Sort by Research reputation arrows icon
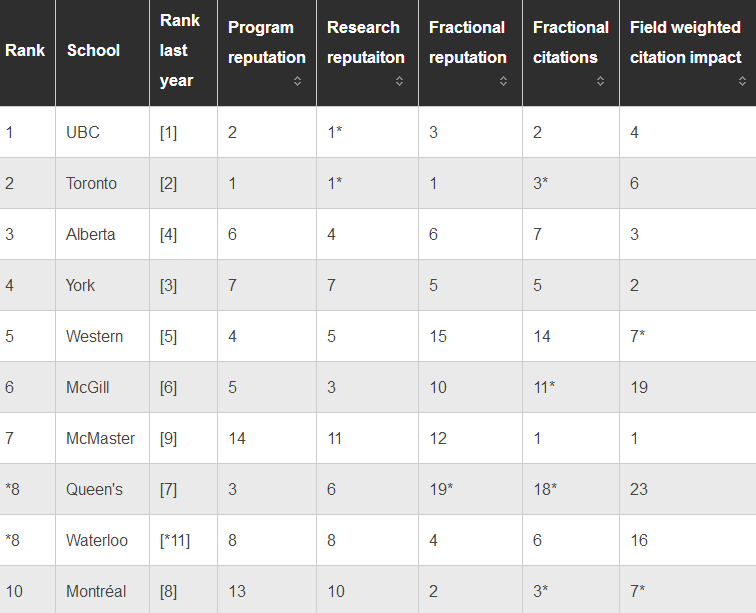This screenshot has height=613, width=756. tap(399, 81)
